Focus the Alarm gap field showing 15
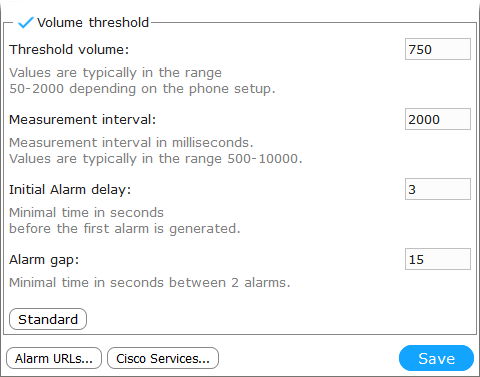 (x=438, y=259)
